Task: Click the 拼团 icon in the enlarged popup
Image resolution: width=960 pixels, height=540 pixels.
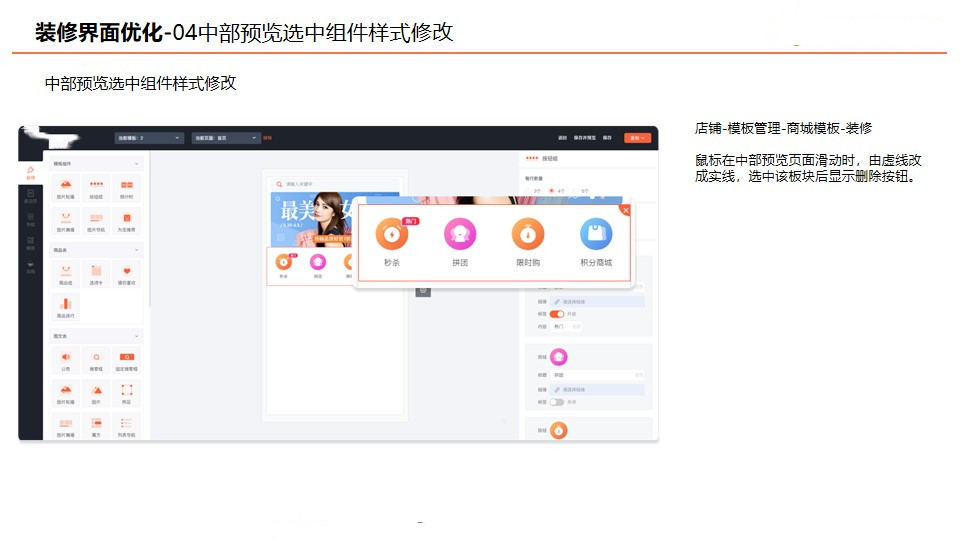Action: pos(460,234)
